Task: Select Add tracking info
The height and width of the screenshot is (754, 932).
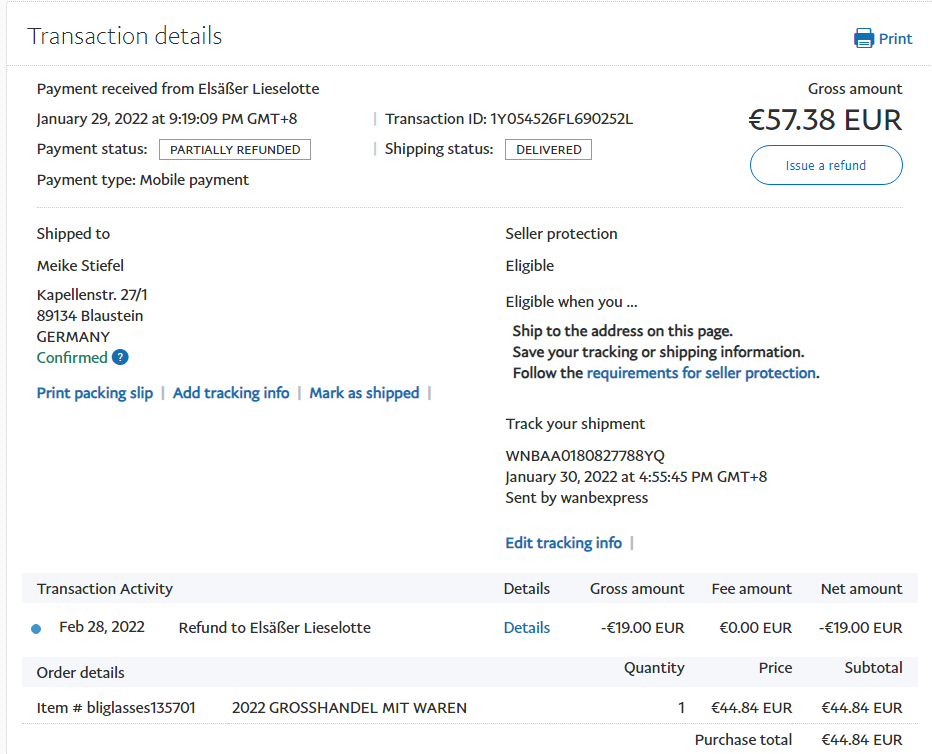Action: (231, 393)
